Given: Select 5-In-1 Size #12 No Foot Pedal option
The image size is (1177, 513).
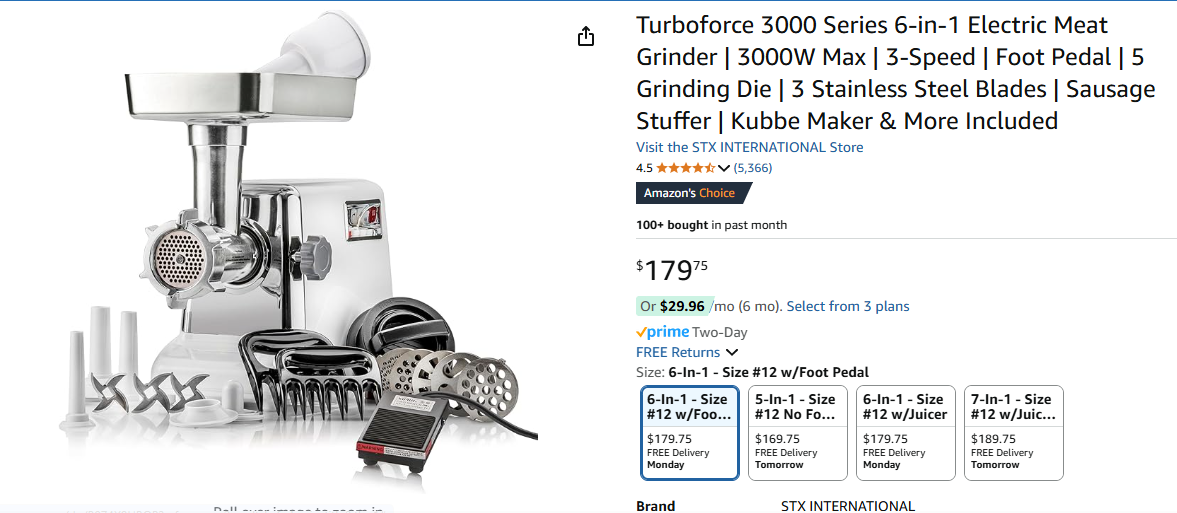Looking at the screenshot, I should tap(798, 433).
